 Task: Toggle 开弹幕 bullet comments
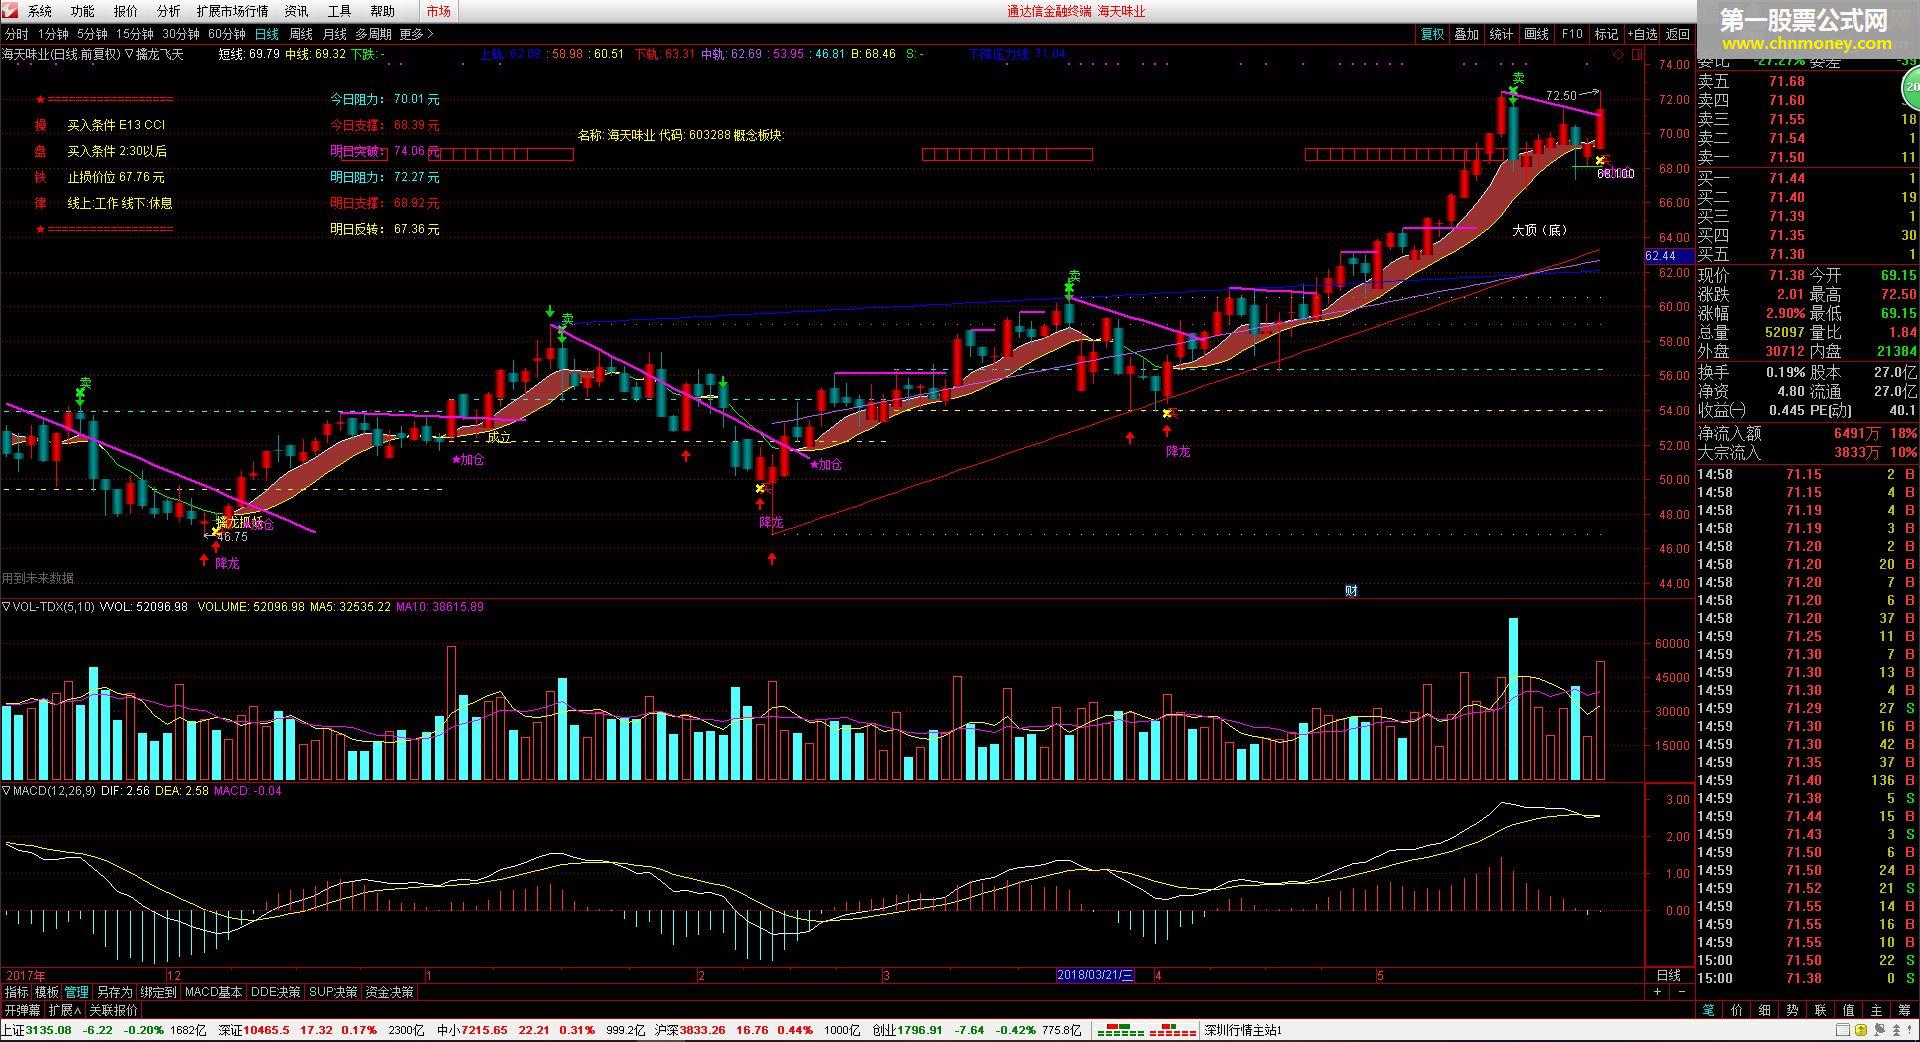click(22, 1010)
